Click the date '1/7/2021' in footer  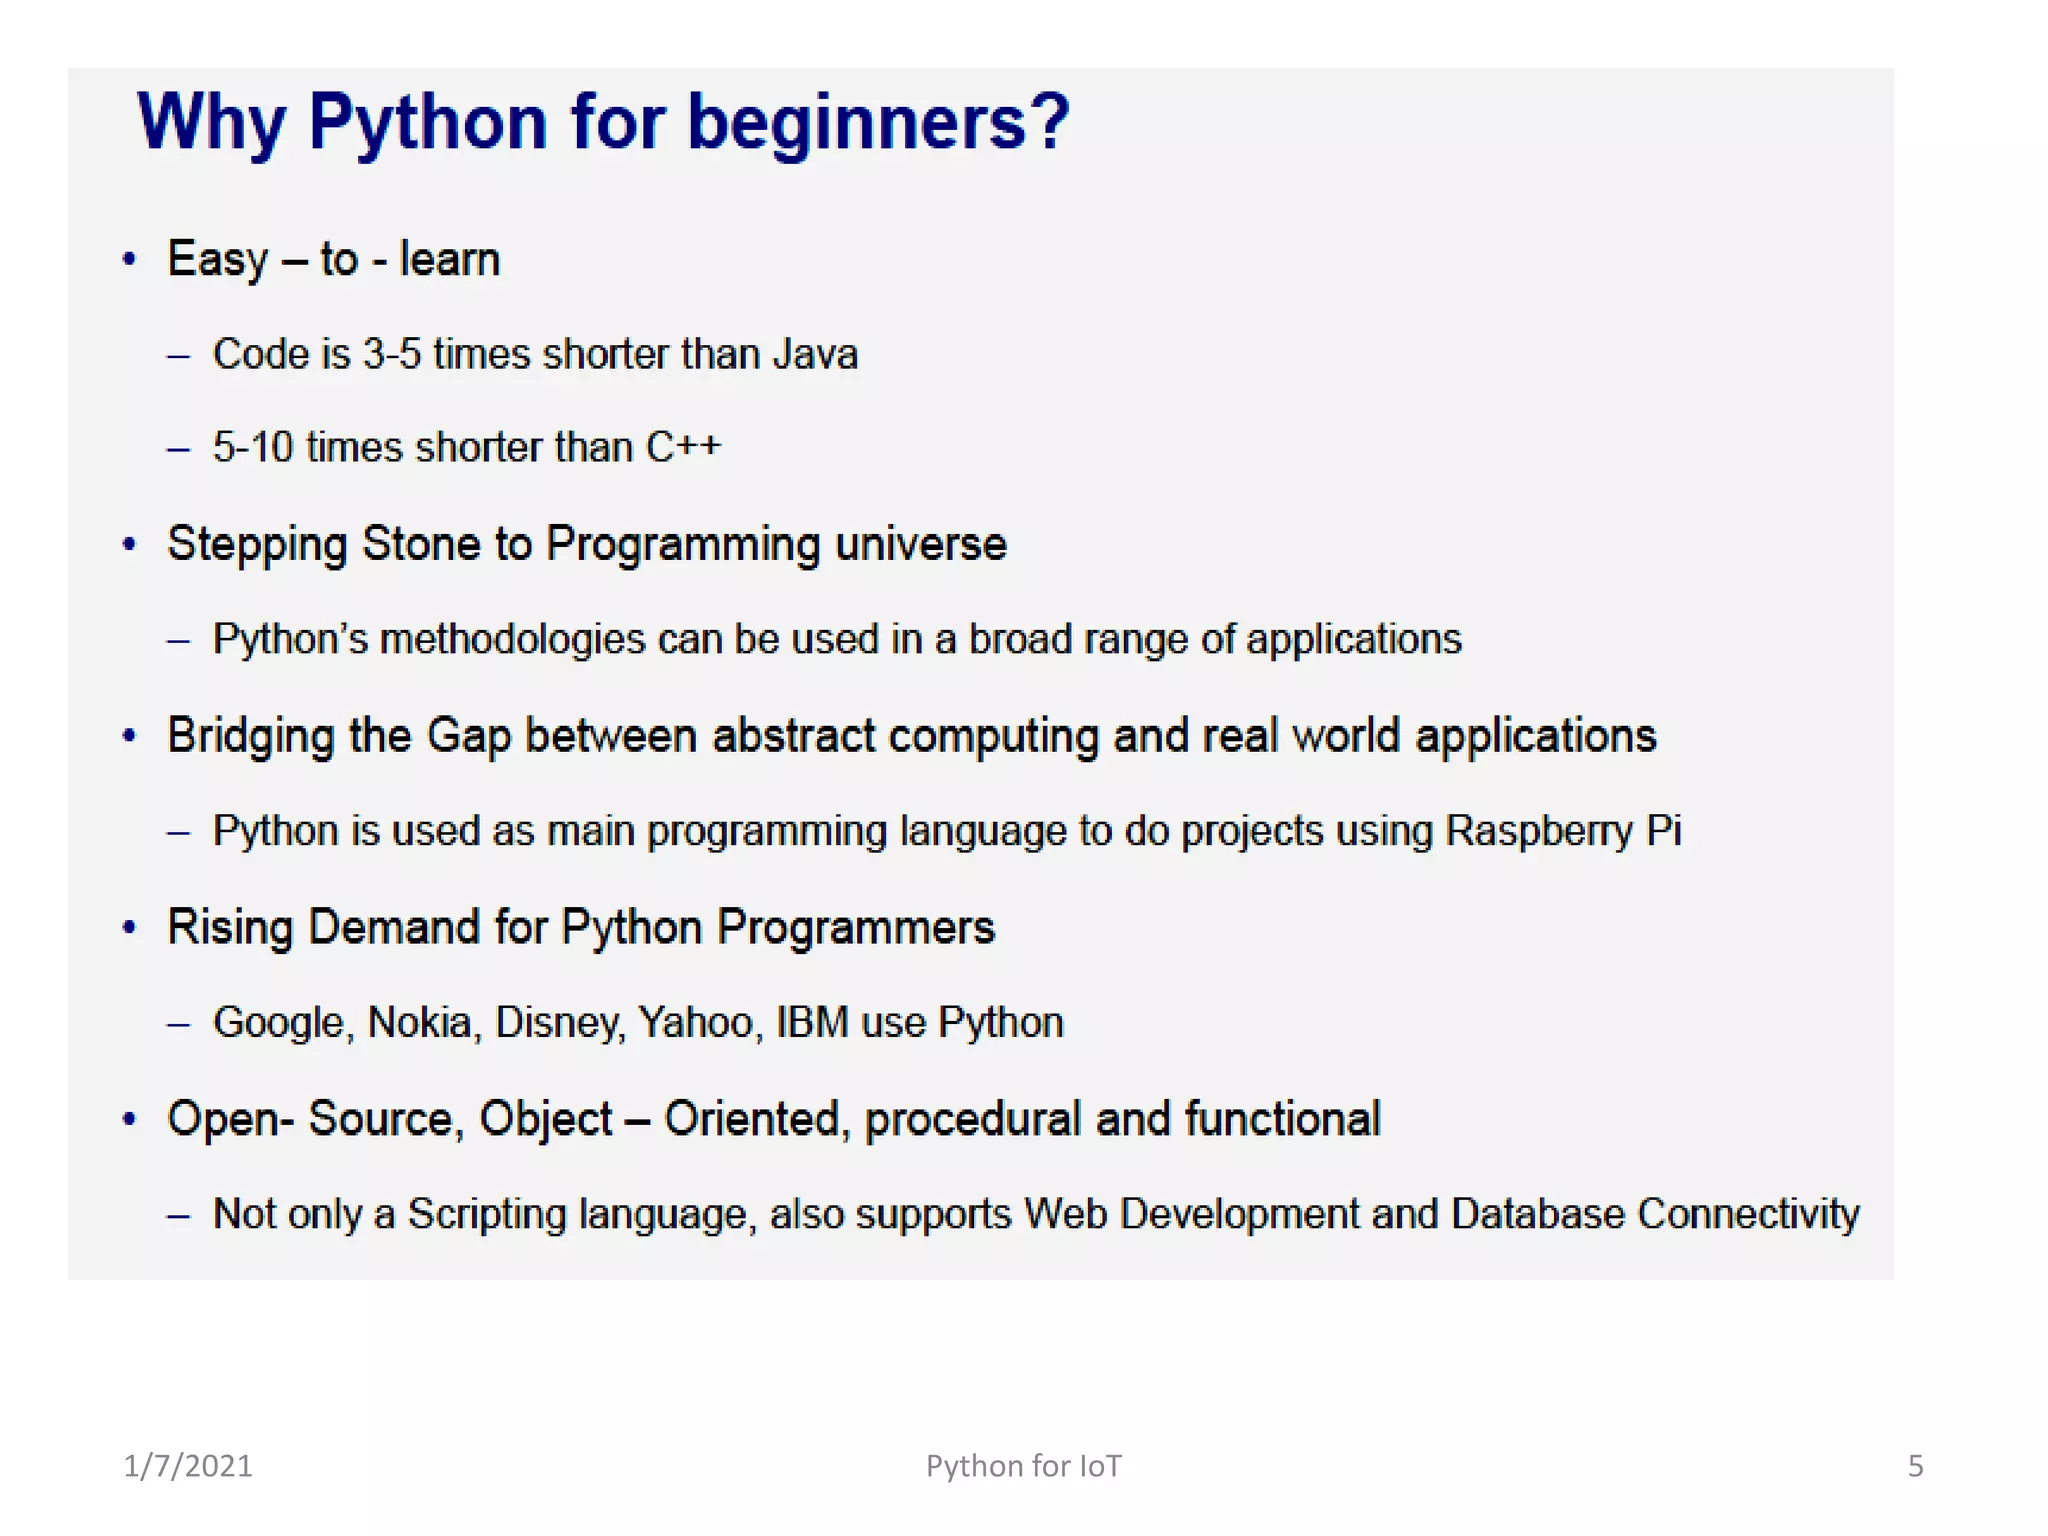[x=188, y=1466]
